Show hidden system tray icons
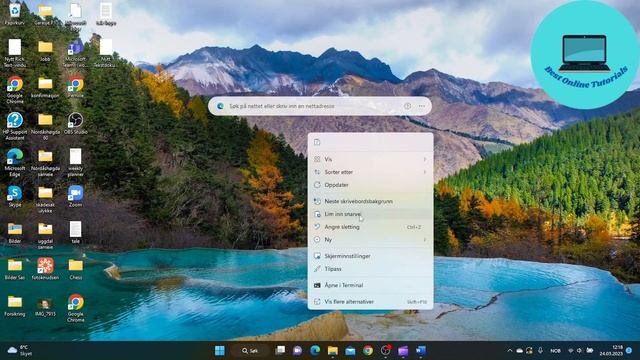This screenshot has width=640, height=360. pyautogui.click(x=510, y=351)
